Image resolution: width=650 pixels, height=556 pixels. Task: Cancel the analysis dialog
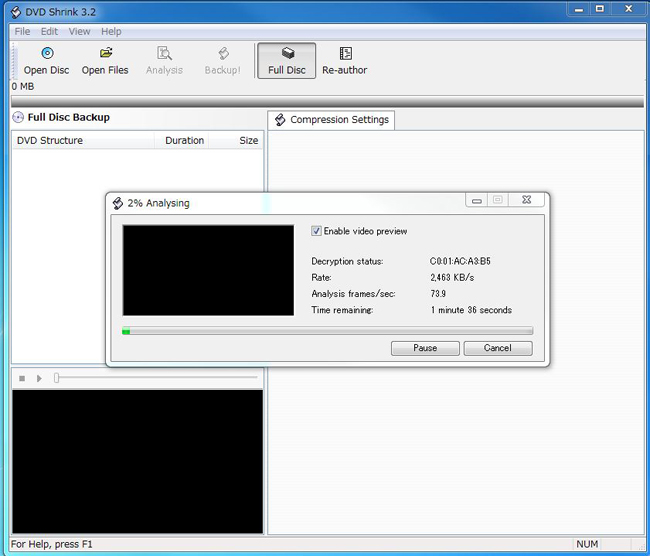(x=498, y=348)
